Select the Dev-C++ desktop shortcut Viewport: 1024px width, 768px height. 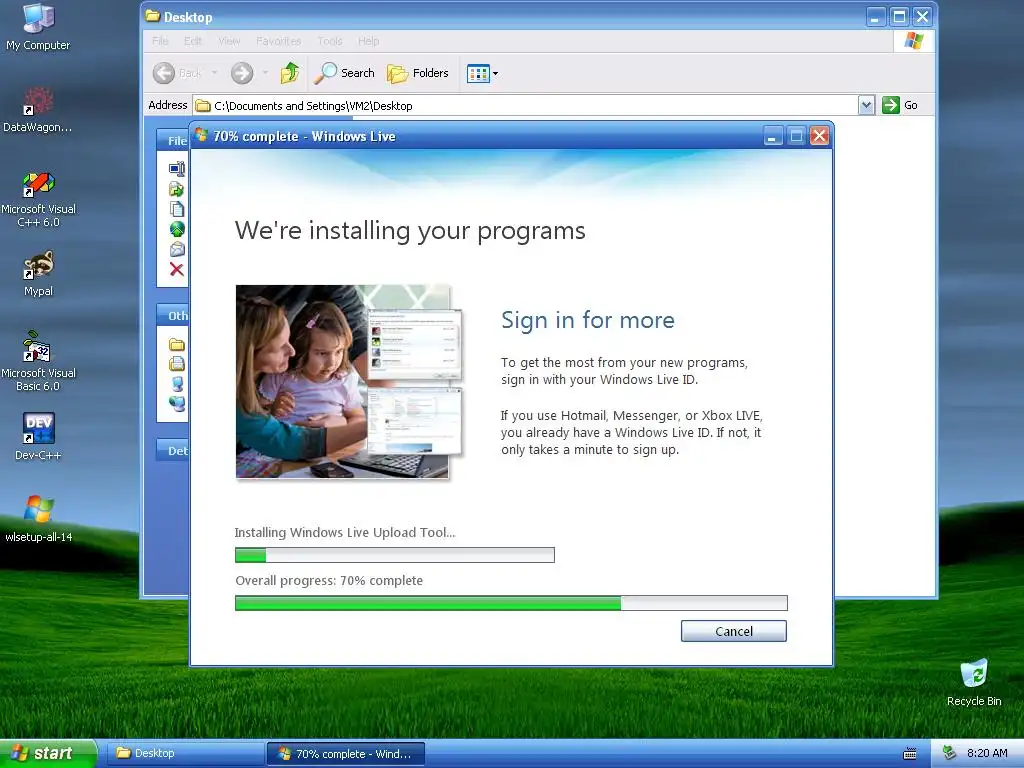(39, 436)
